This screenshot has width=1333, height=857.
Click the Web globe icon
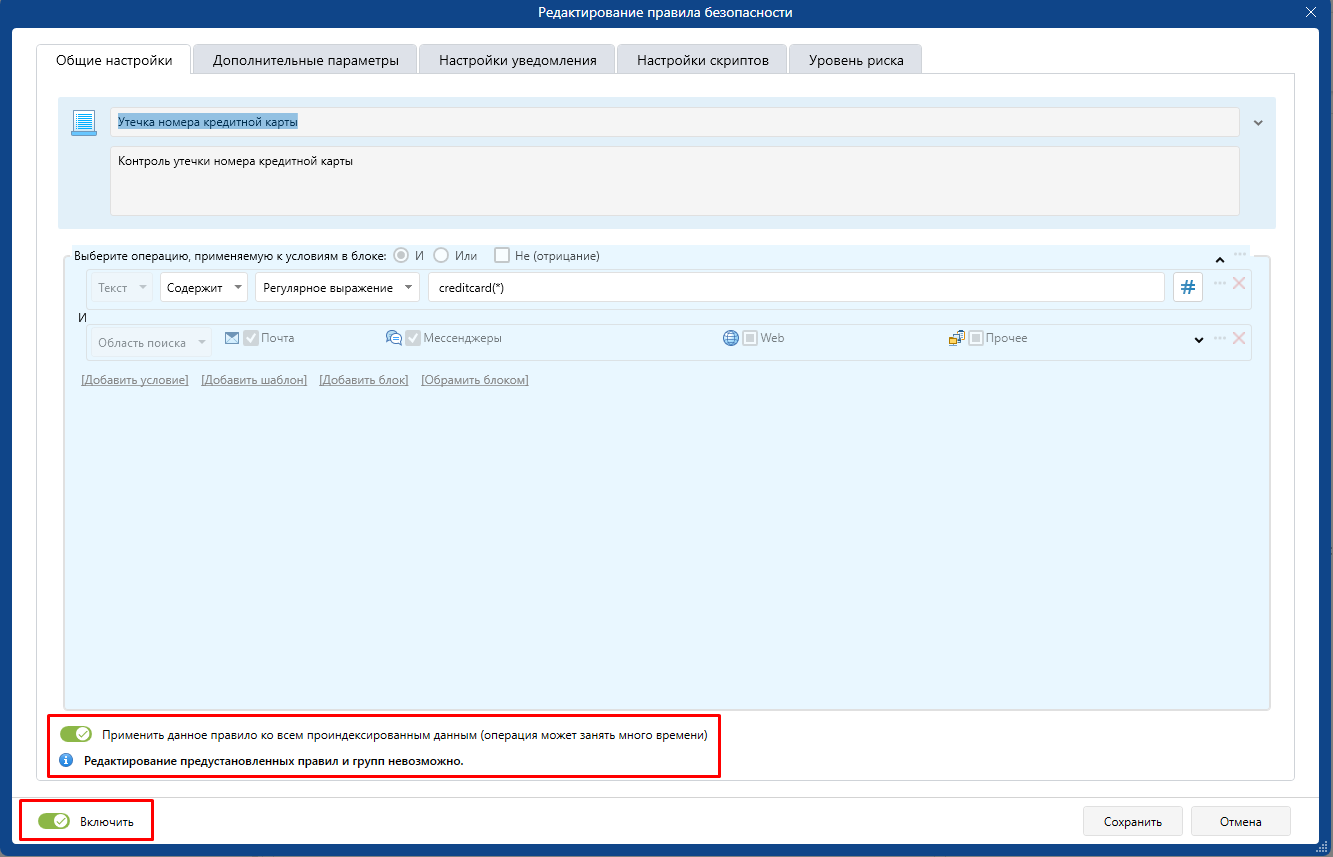coord(731,338)
